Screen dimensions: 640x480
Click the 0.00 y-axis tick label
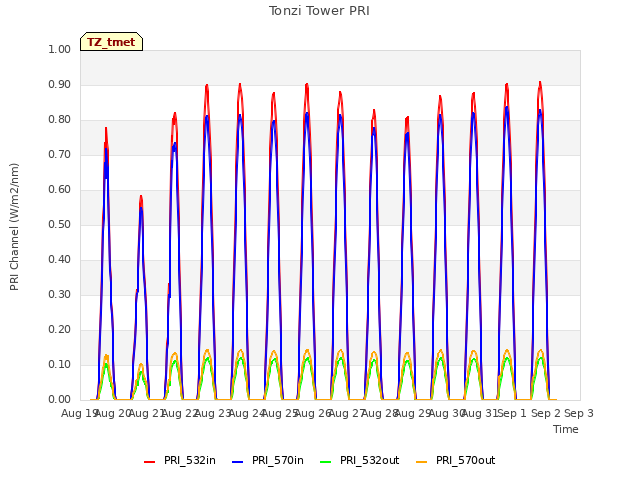click(x=60, y=399)
